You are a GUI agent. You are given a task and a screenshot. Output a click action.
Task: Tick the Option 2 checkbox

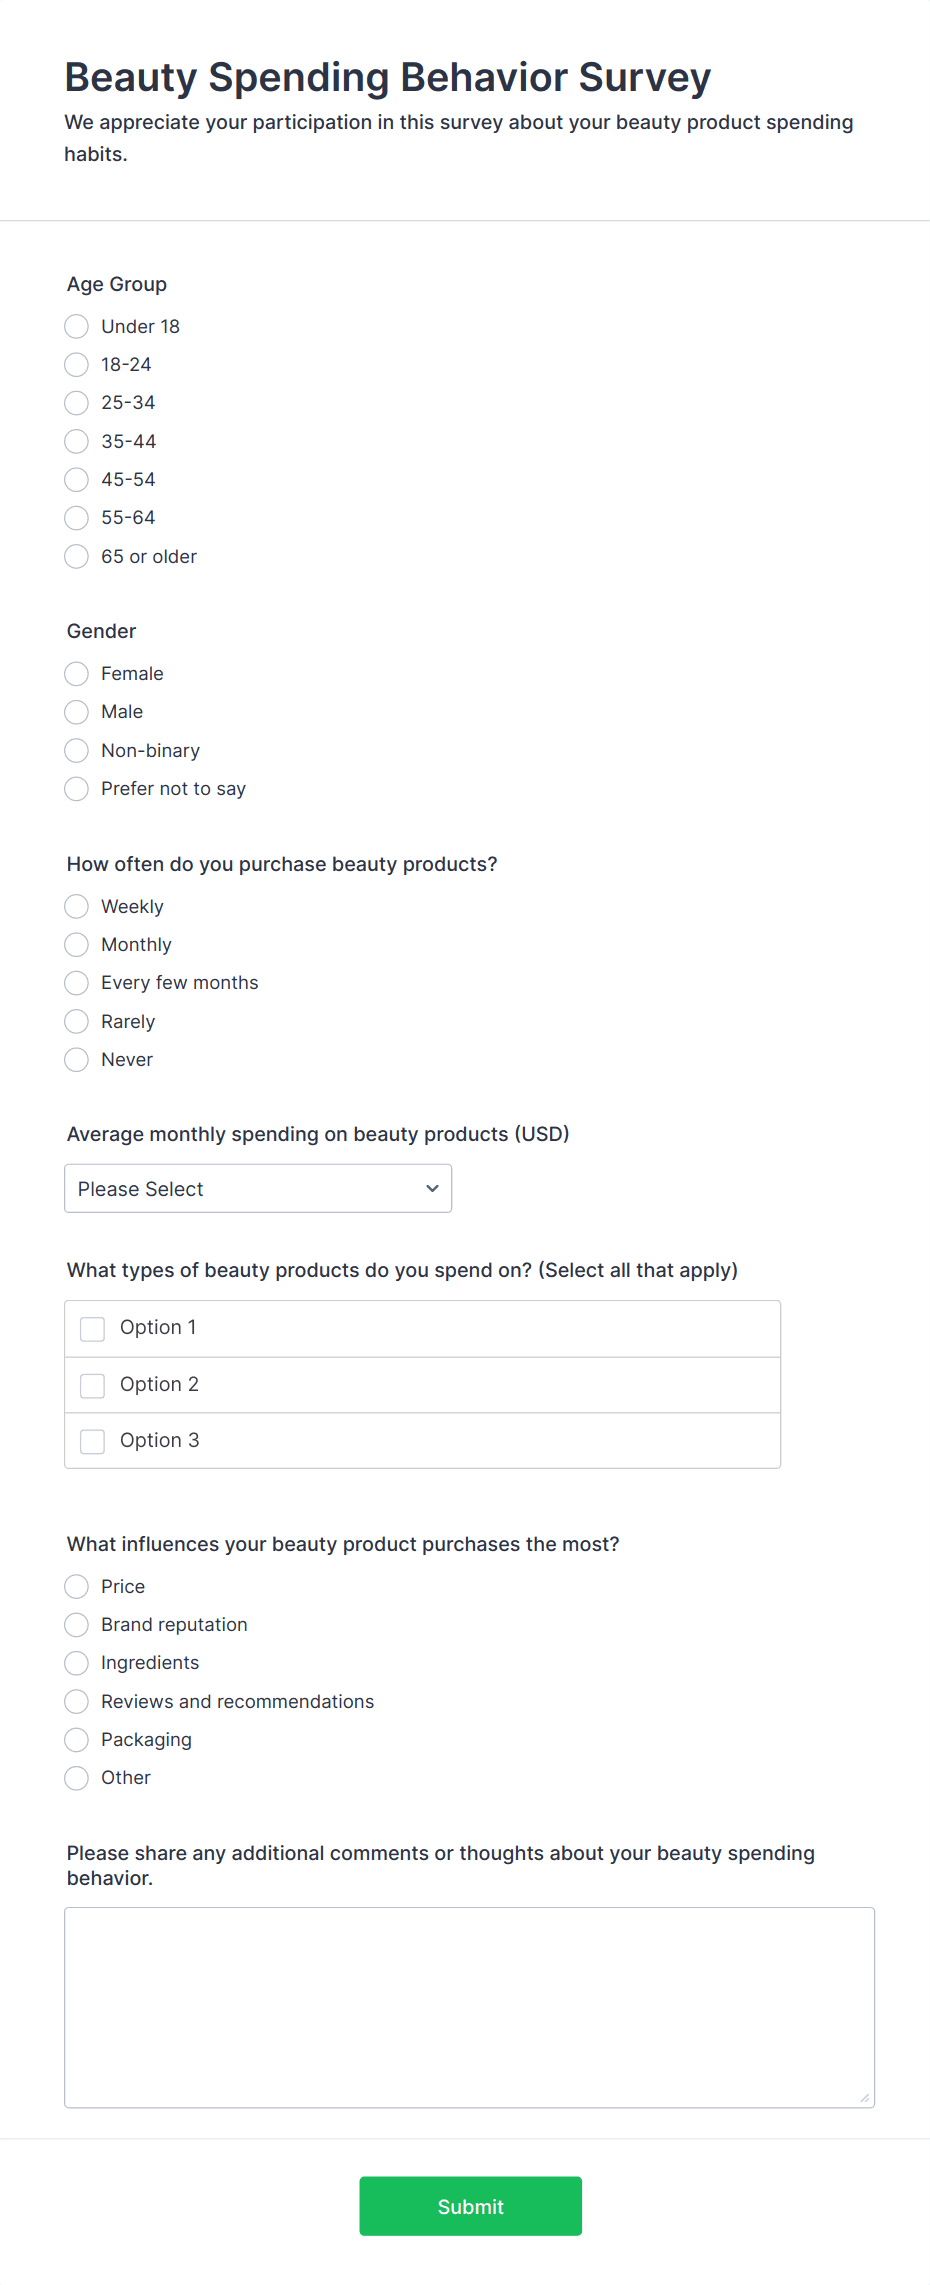pos(93,1385)
